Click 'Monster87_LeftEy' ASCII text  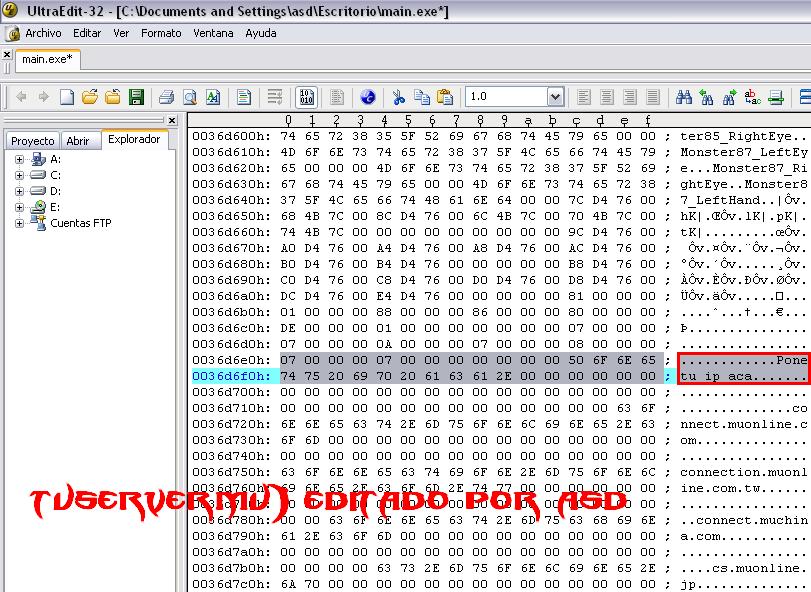coord(744,152)
